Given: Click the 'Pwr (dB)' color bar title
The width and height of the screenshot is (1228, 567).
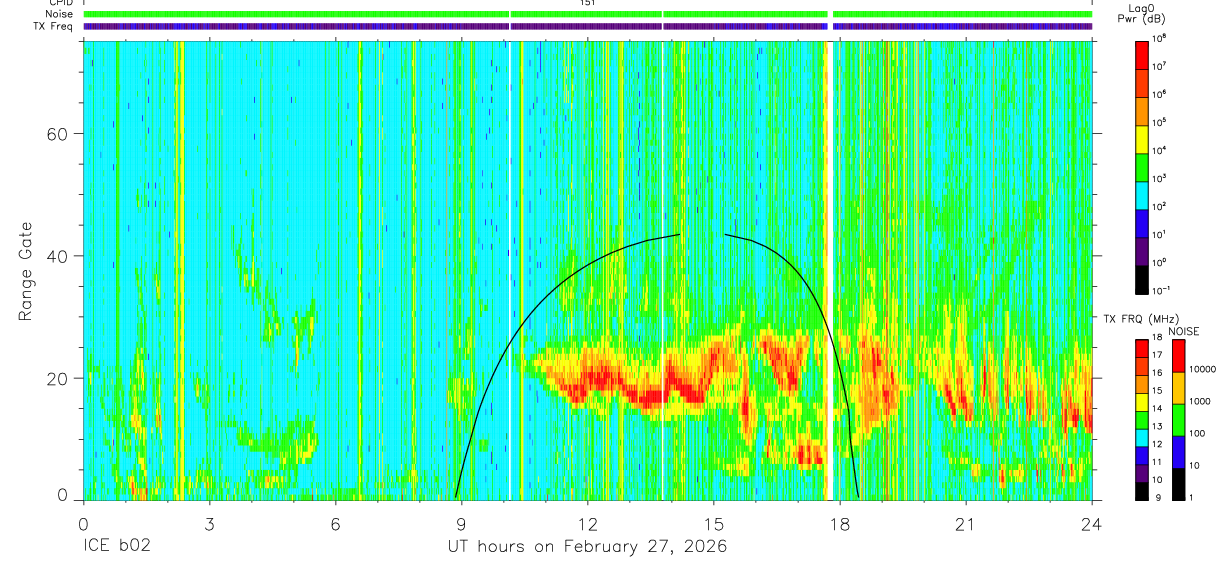Looking at the screenshot, I should [x=1144, y=18].
